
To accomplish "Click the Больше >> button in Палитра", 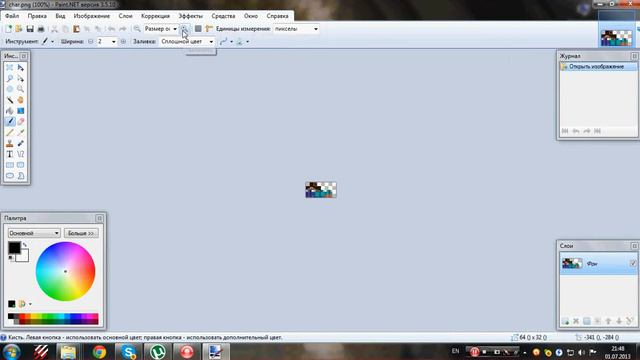I will click(x=81, y=233).
